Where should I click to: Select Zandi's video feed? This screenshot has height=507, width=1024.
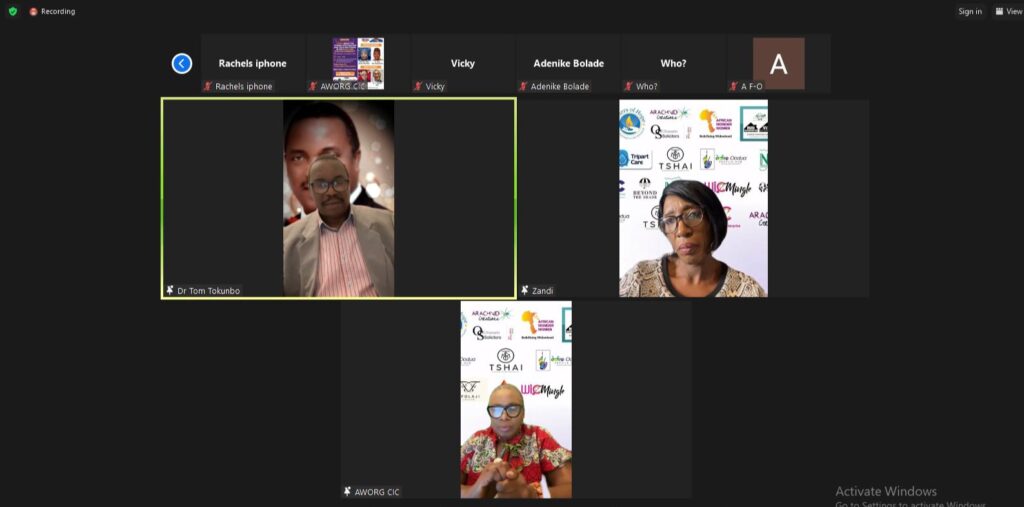693,198
